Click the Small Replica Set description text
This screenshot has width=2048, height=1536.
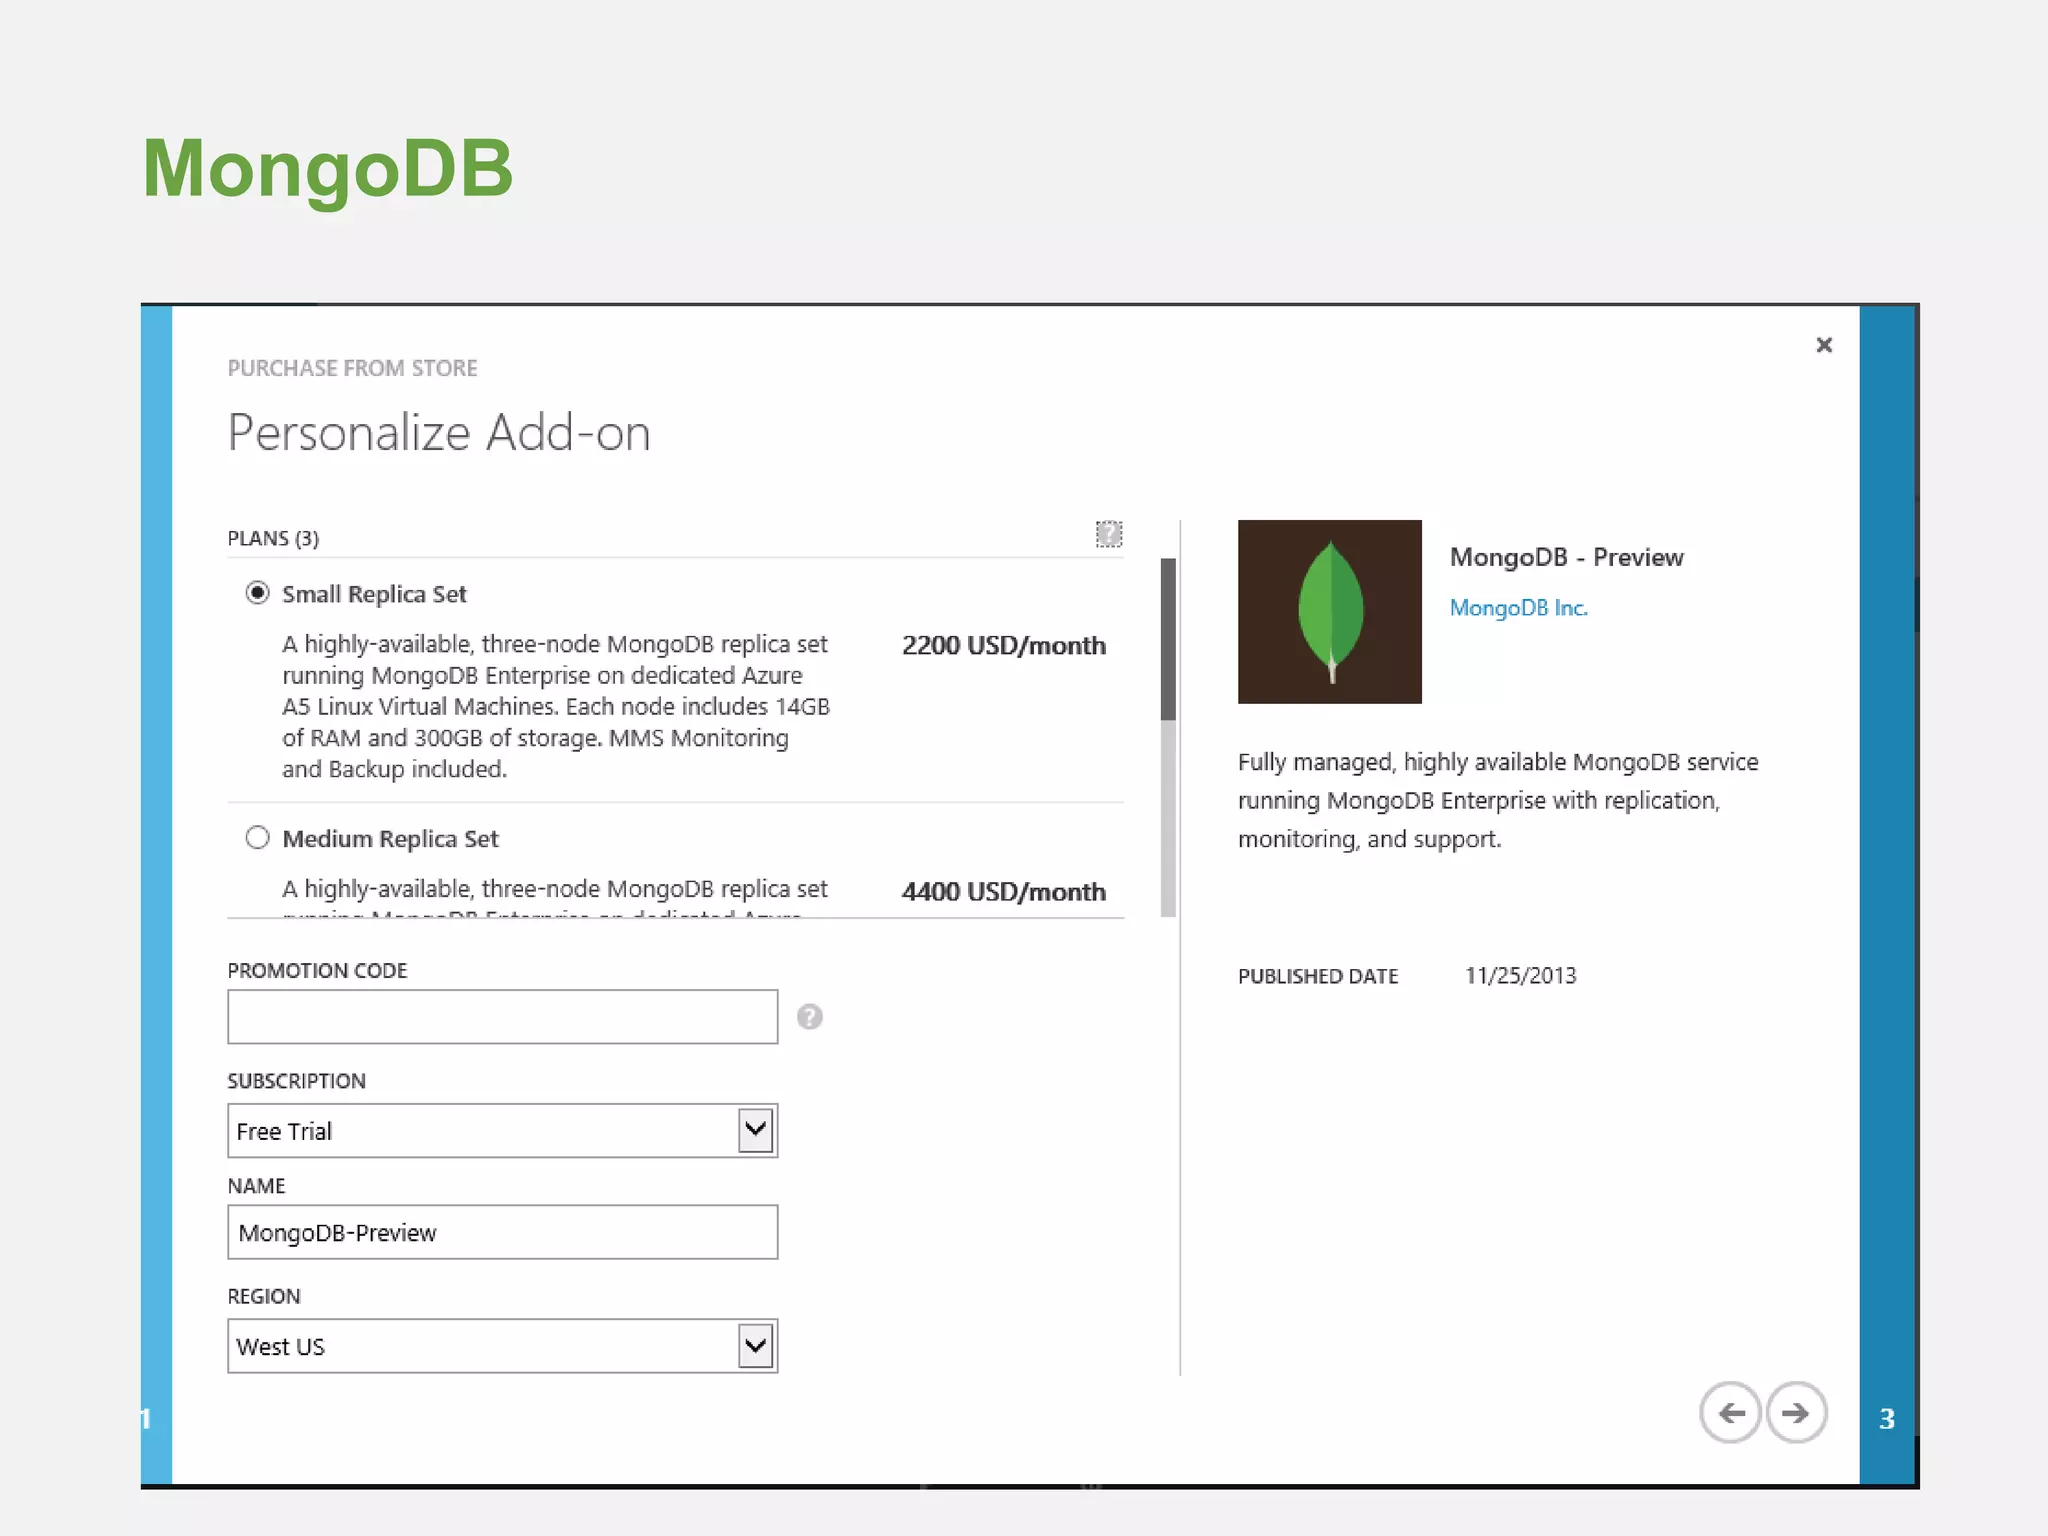tap(556, 706)
